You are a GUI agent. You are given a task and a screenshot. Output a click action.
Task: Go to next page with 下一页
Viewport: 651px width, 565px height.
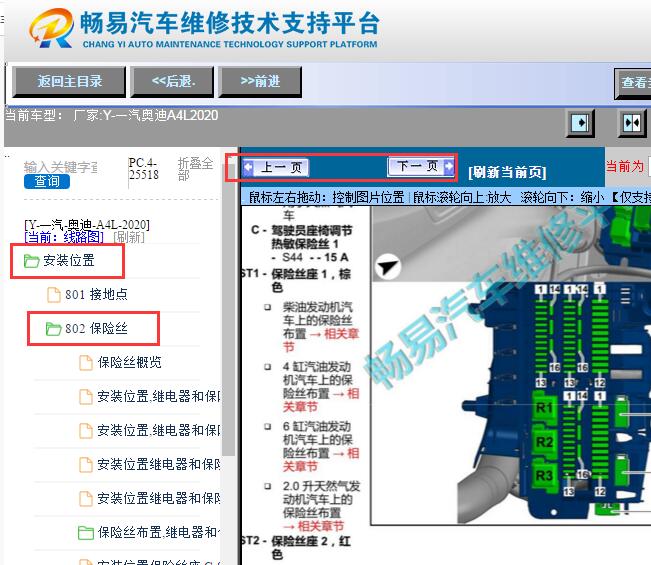point(421,166)
